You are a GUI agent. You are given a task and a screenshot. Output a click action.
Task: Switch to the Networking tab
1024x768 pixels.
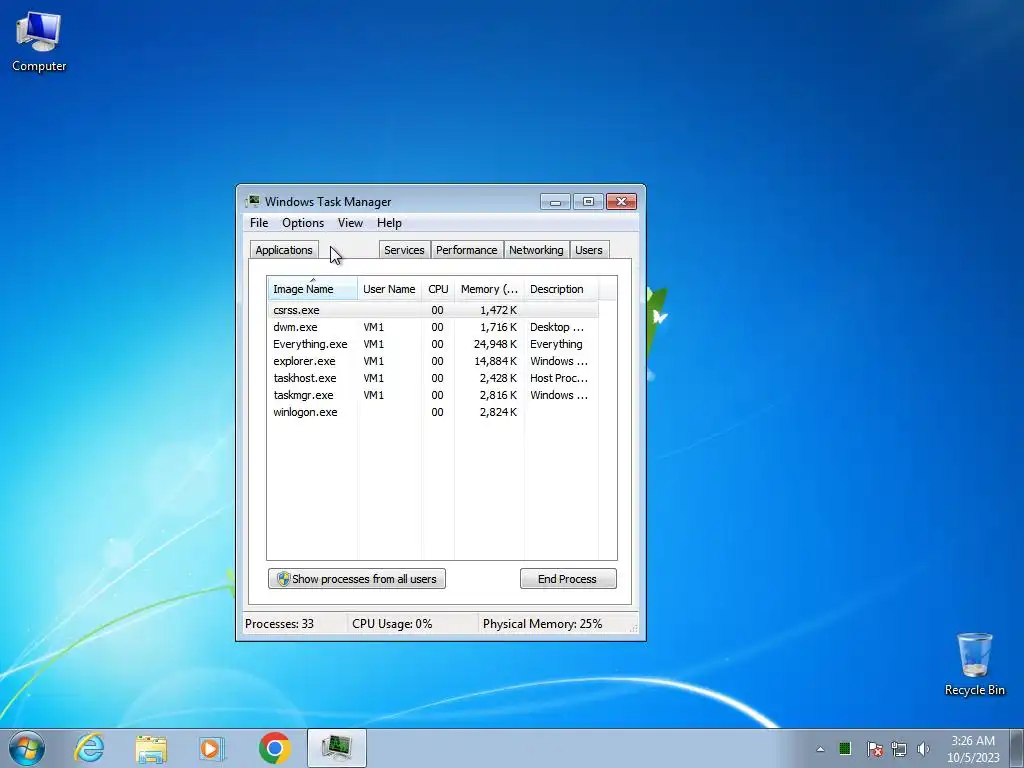536,250
